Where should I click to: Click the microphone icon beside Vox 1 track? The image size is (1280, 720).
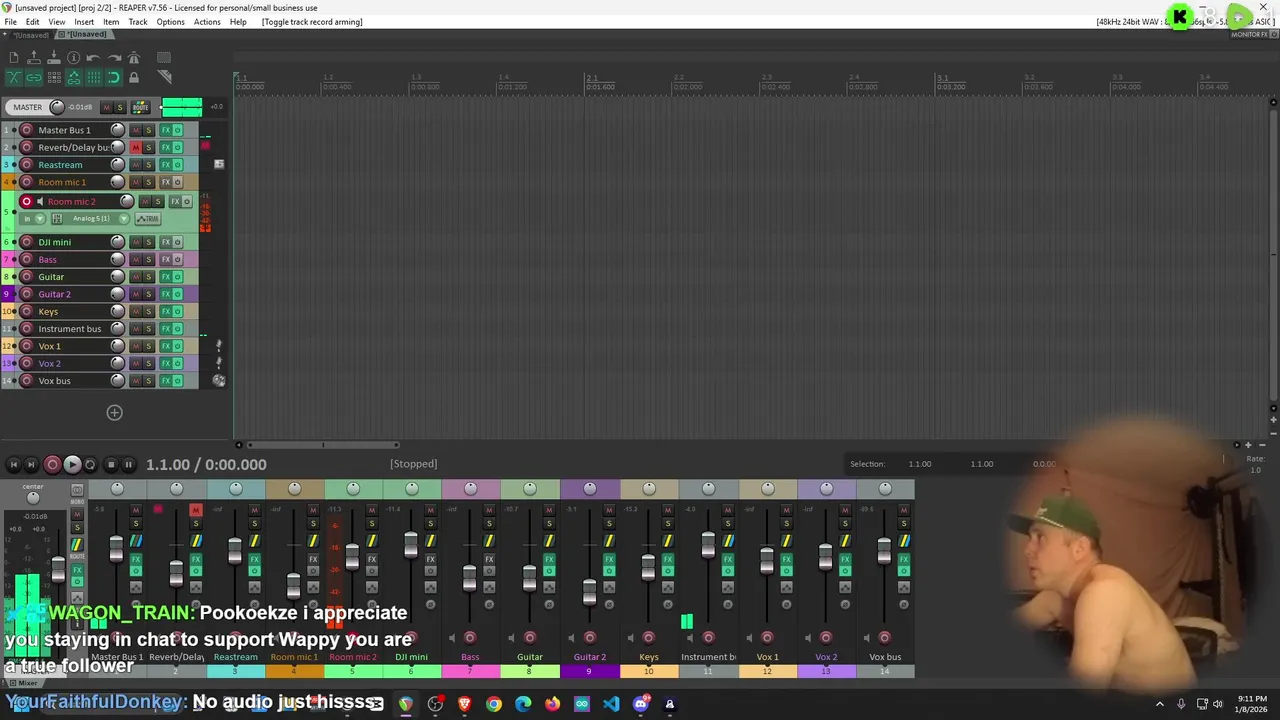tap(218, 346)
